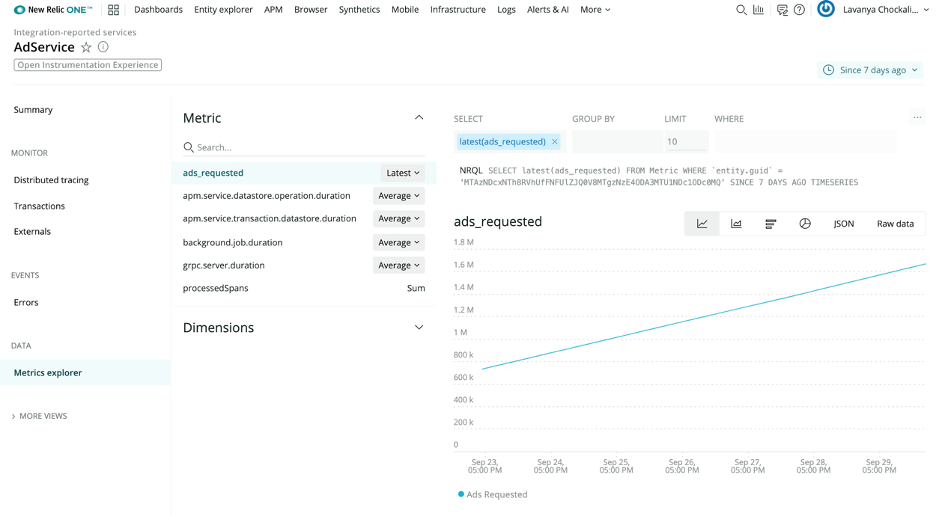The height and width of the screenshot is (516, 936).
Task: Switch to pie chart view
Action: (805, 224)
